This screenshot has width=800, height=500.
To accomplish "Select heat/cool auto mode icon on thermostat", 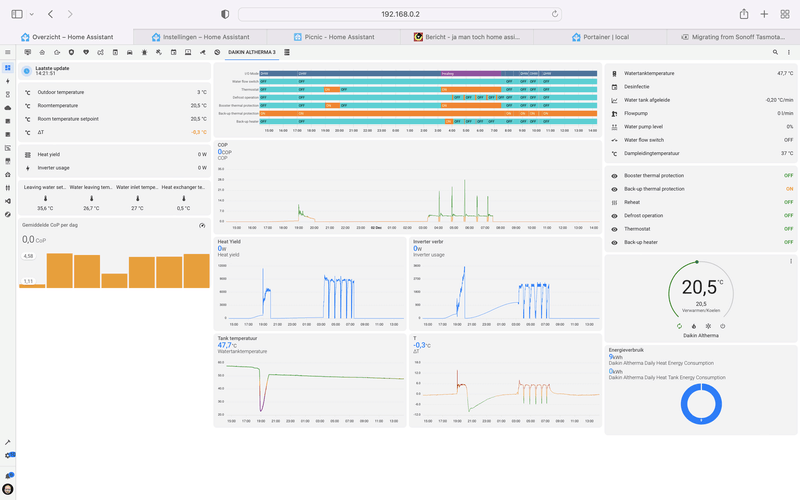I will [680, 326].
